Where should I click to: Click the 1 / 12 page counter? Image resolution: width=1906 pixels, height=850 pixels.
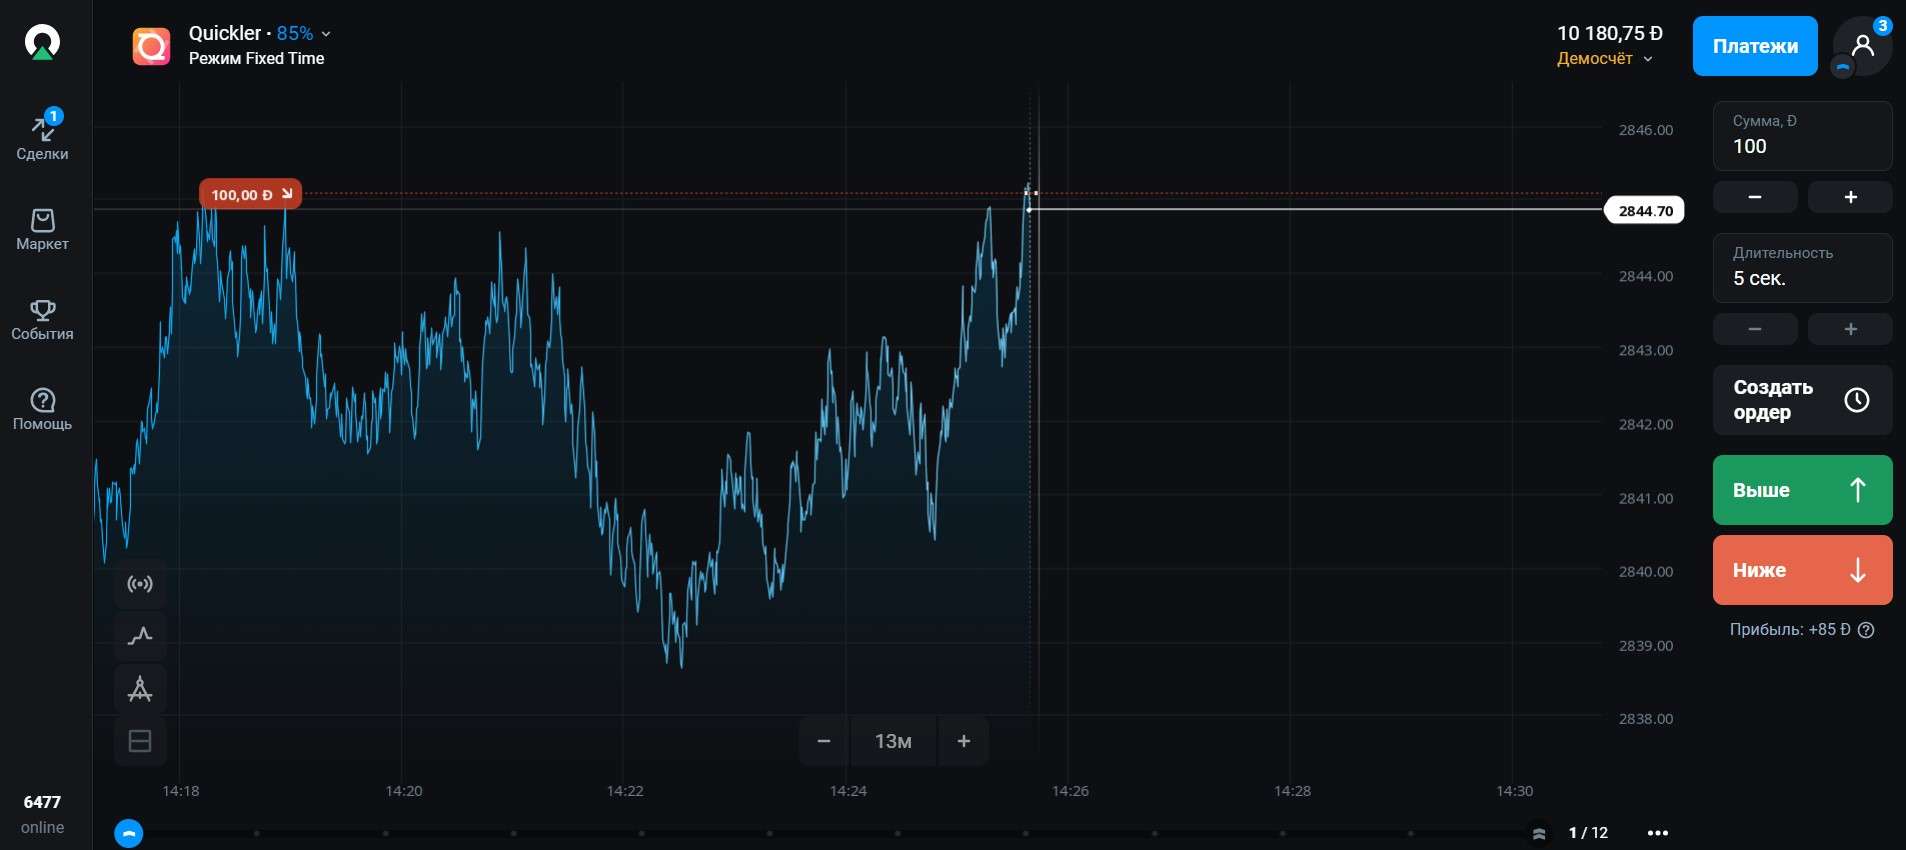[x=1588, y=833]
